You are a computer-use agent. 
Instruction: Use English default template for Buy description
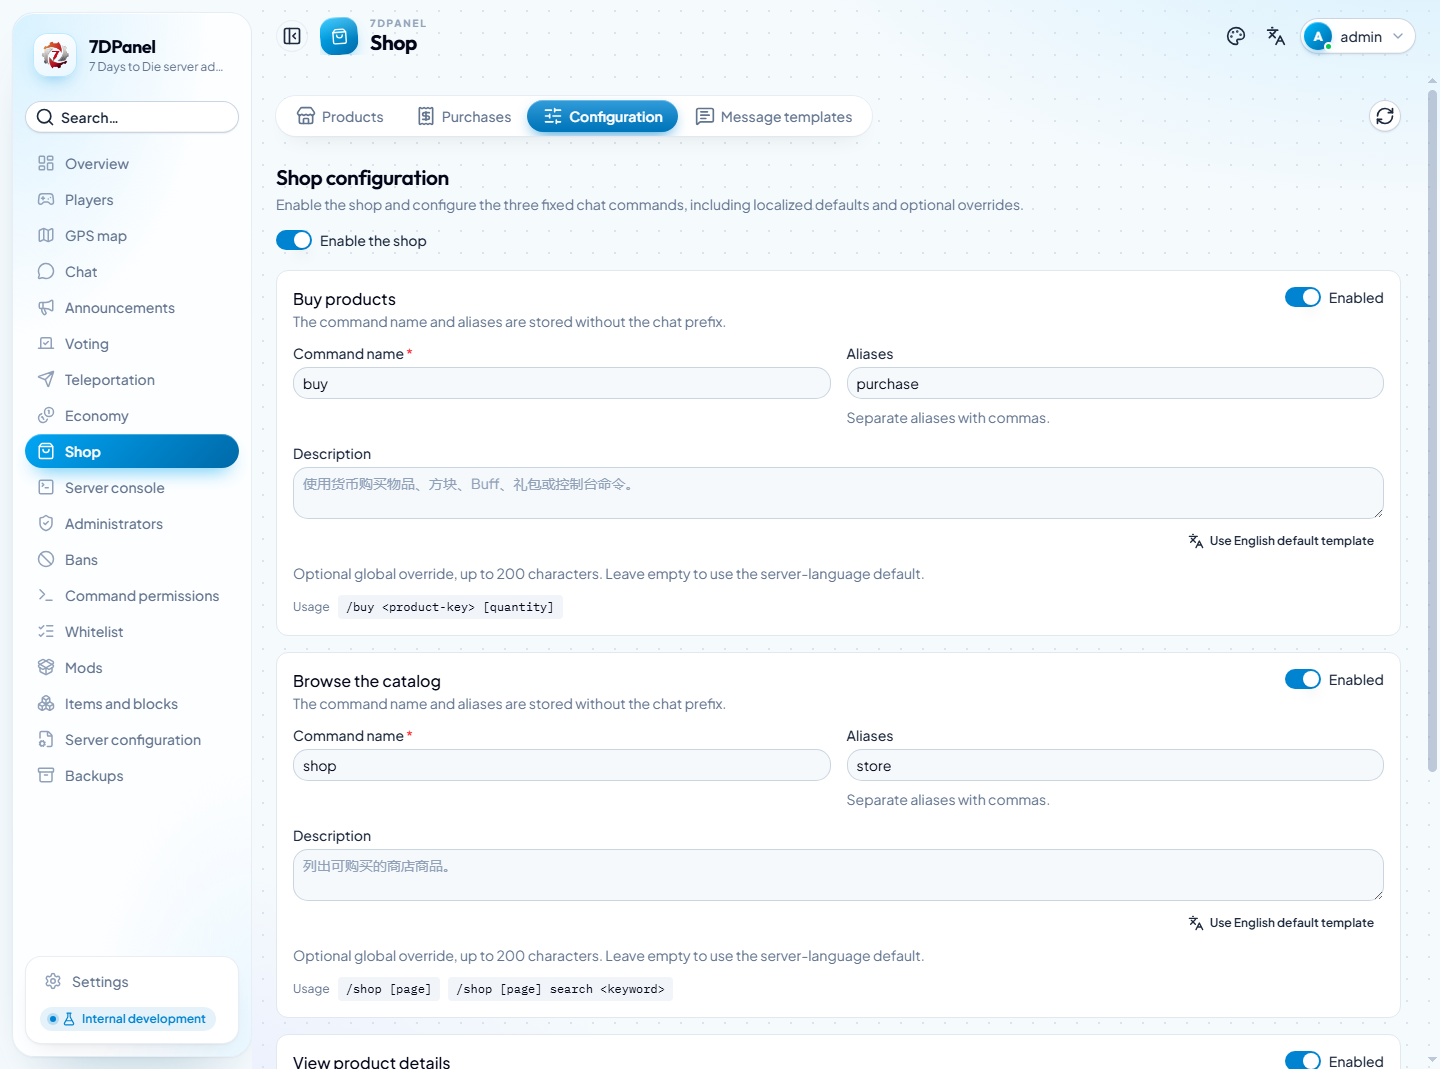click(1281, 541)
